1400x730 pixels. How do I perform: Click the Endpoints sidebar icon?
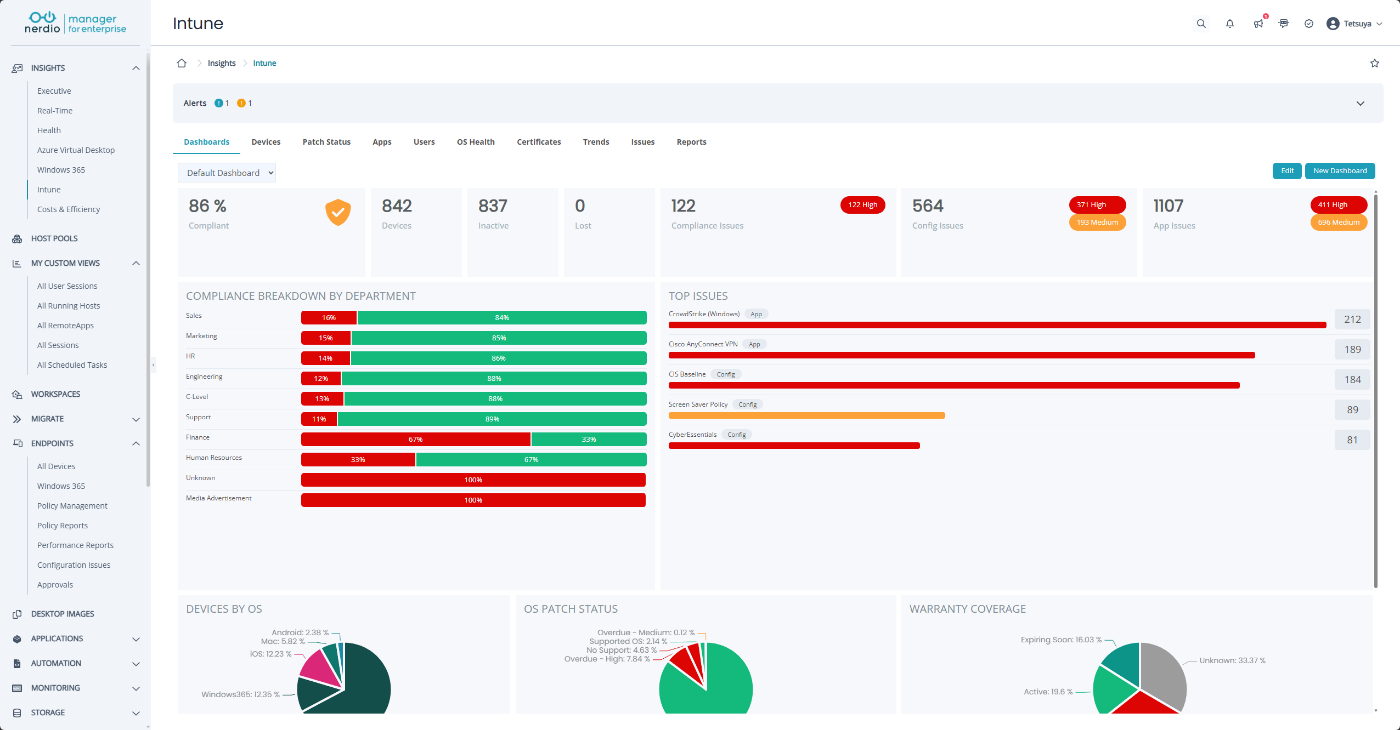point(17,443)
